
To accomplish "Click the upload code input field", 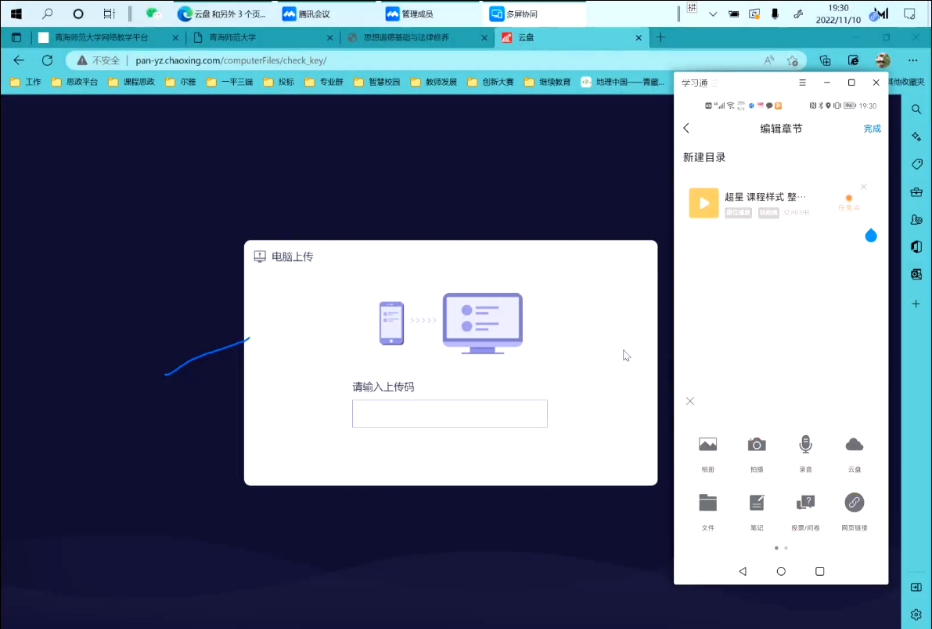I will click(449, 414).
